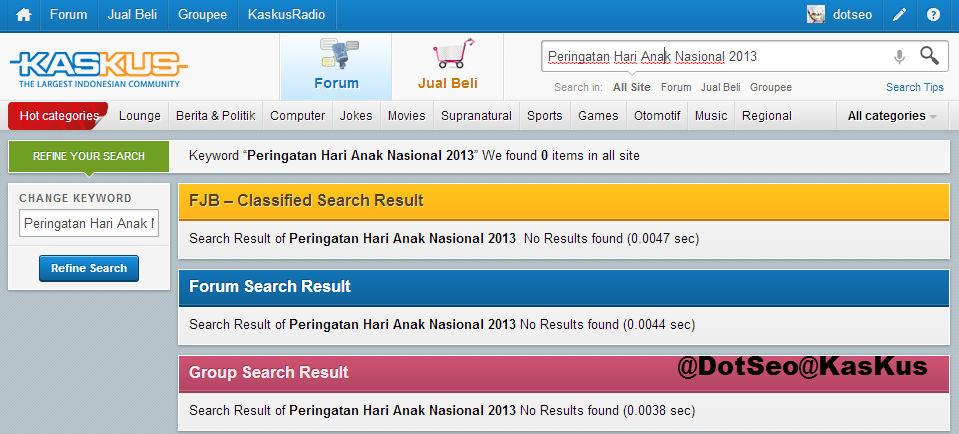Open the help question mark icon

[933, 15]
